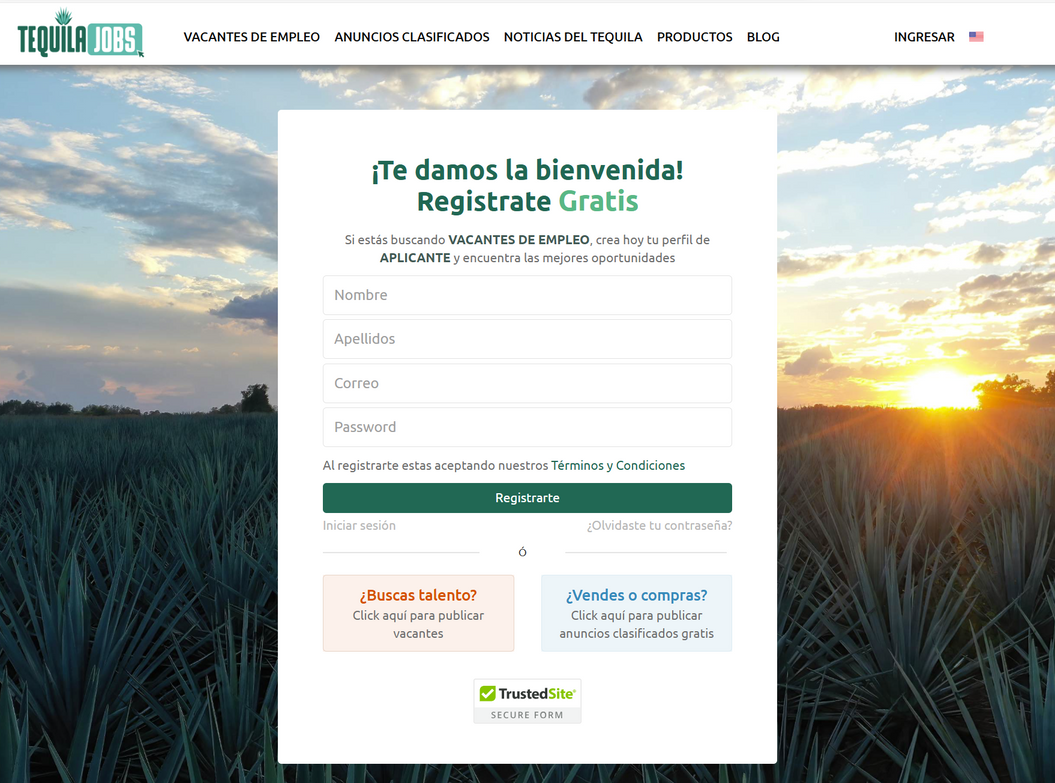The height and width of the screenshot is (783, 1055).
Task: Click the ¡Te damos la bienvenida! heading
Action: click(x=527, y=170)
